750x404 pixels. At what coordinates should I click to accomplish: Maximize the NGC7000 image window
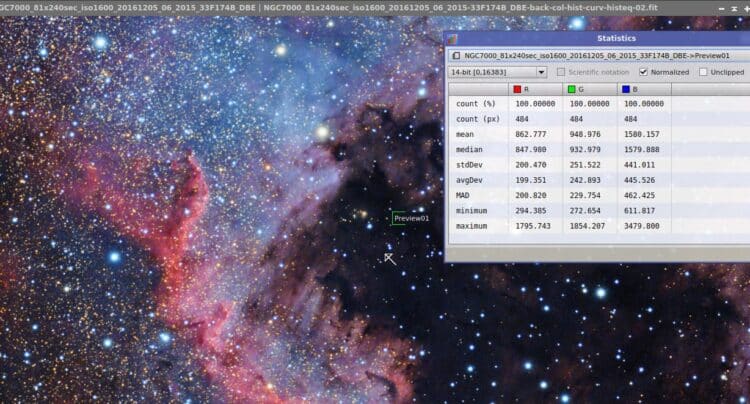747,9
